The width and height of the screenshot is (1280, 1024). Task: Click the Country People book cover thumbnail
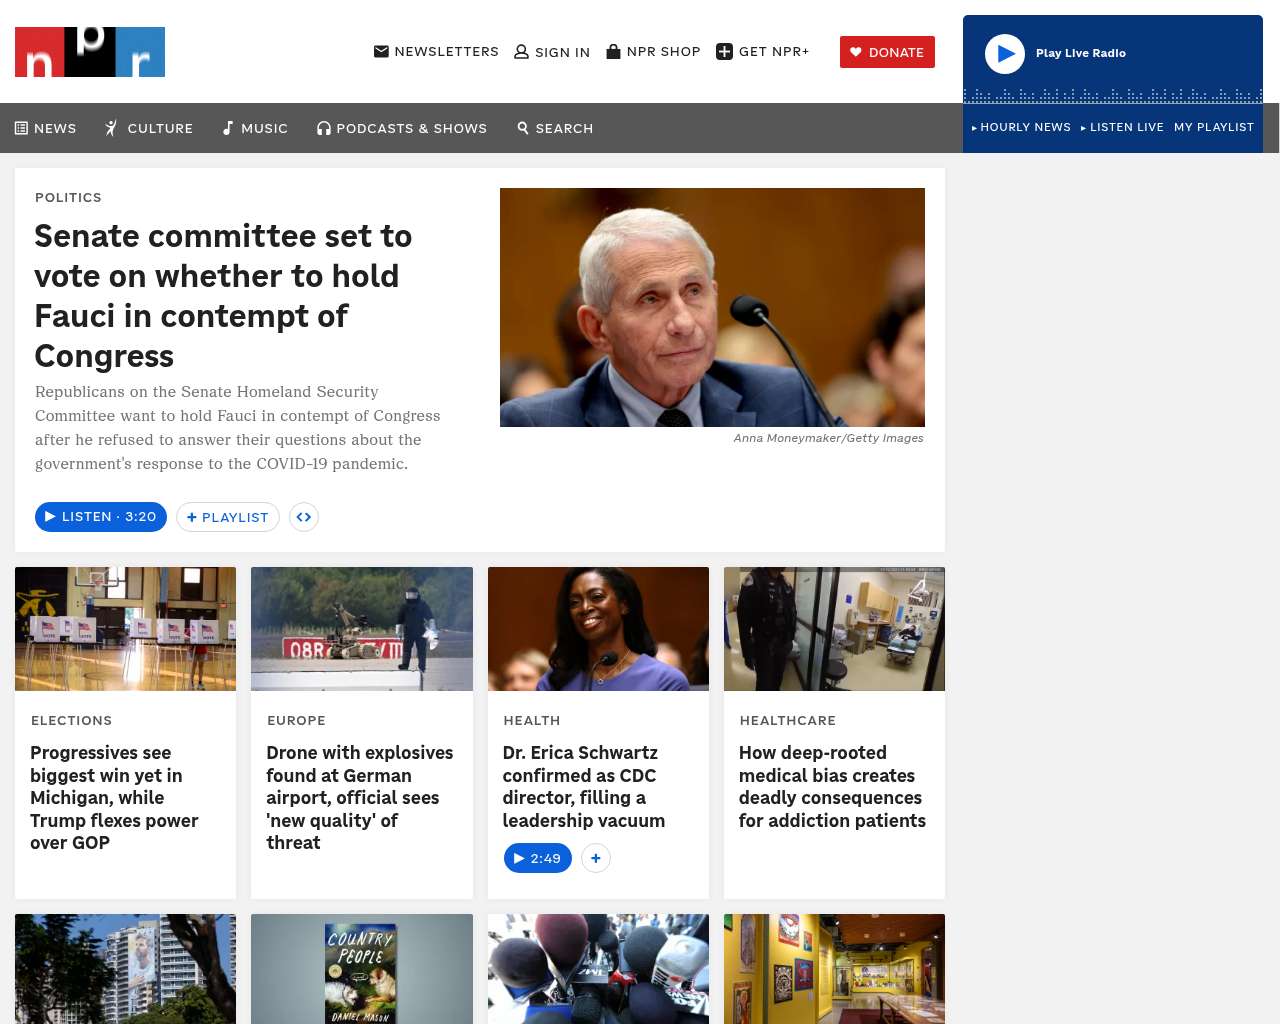pyautogui.click(x=362, y=969)
